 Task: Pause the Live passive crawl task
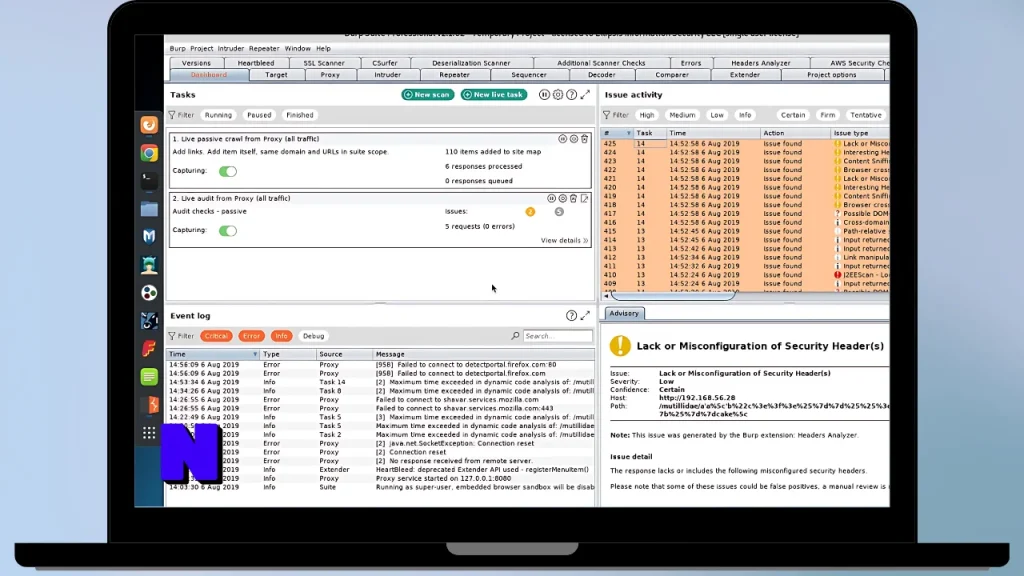[x=562, y=139]
